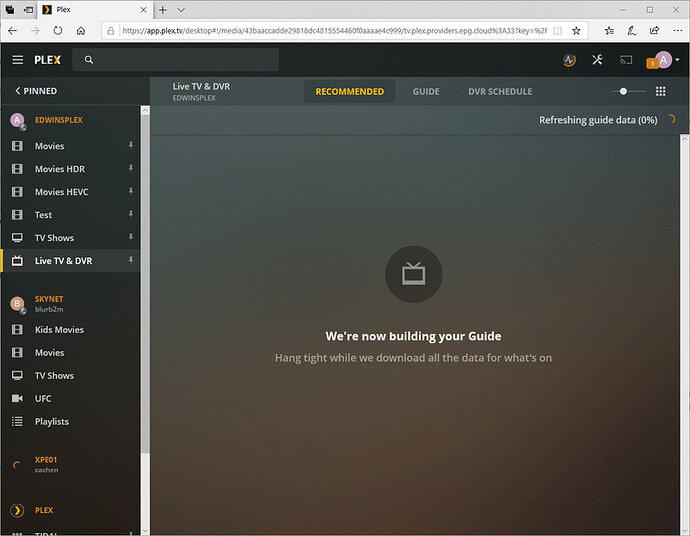The image size is (690, 536).
Task: Open the reading view icon
Action: pos(558,30)
